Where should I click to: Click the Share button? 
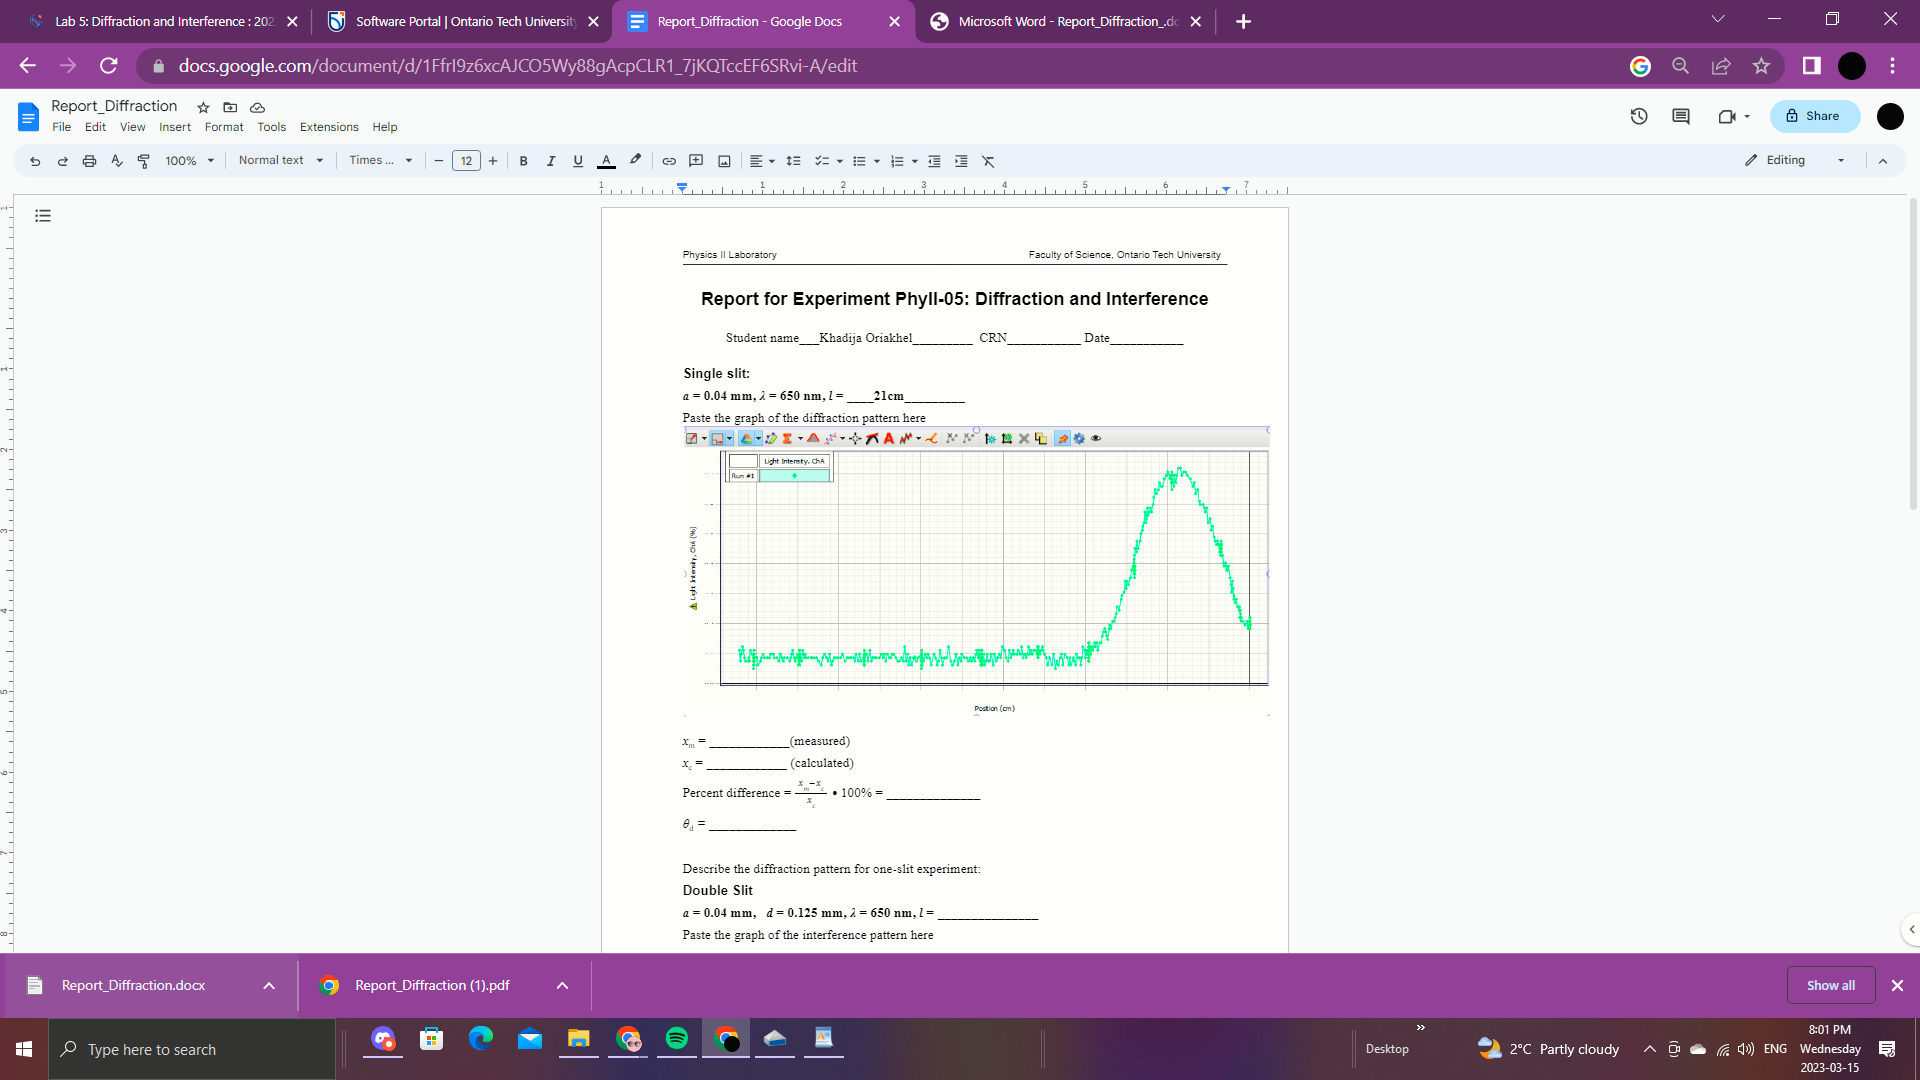pos(1814,115)
